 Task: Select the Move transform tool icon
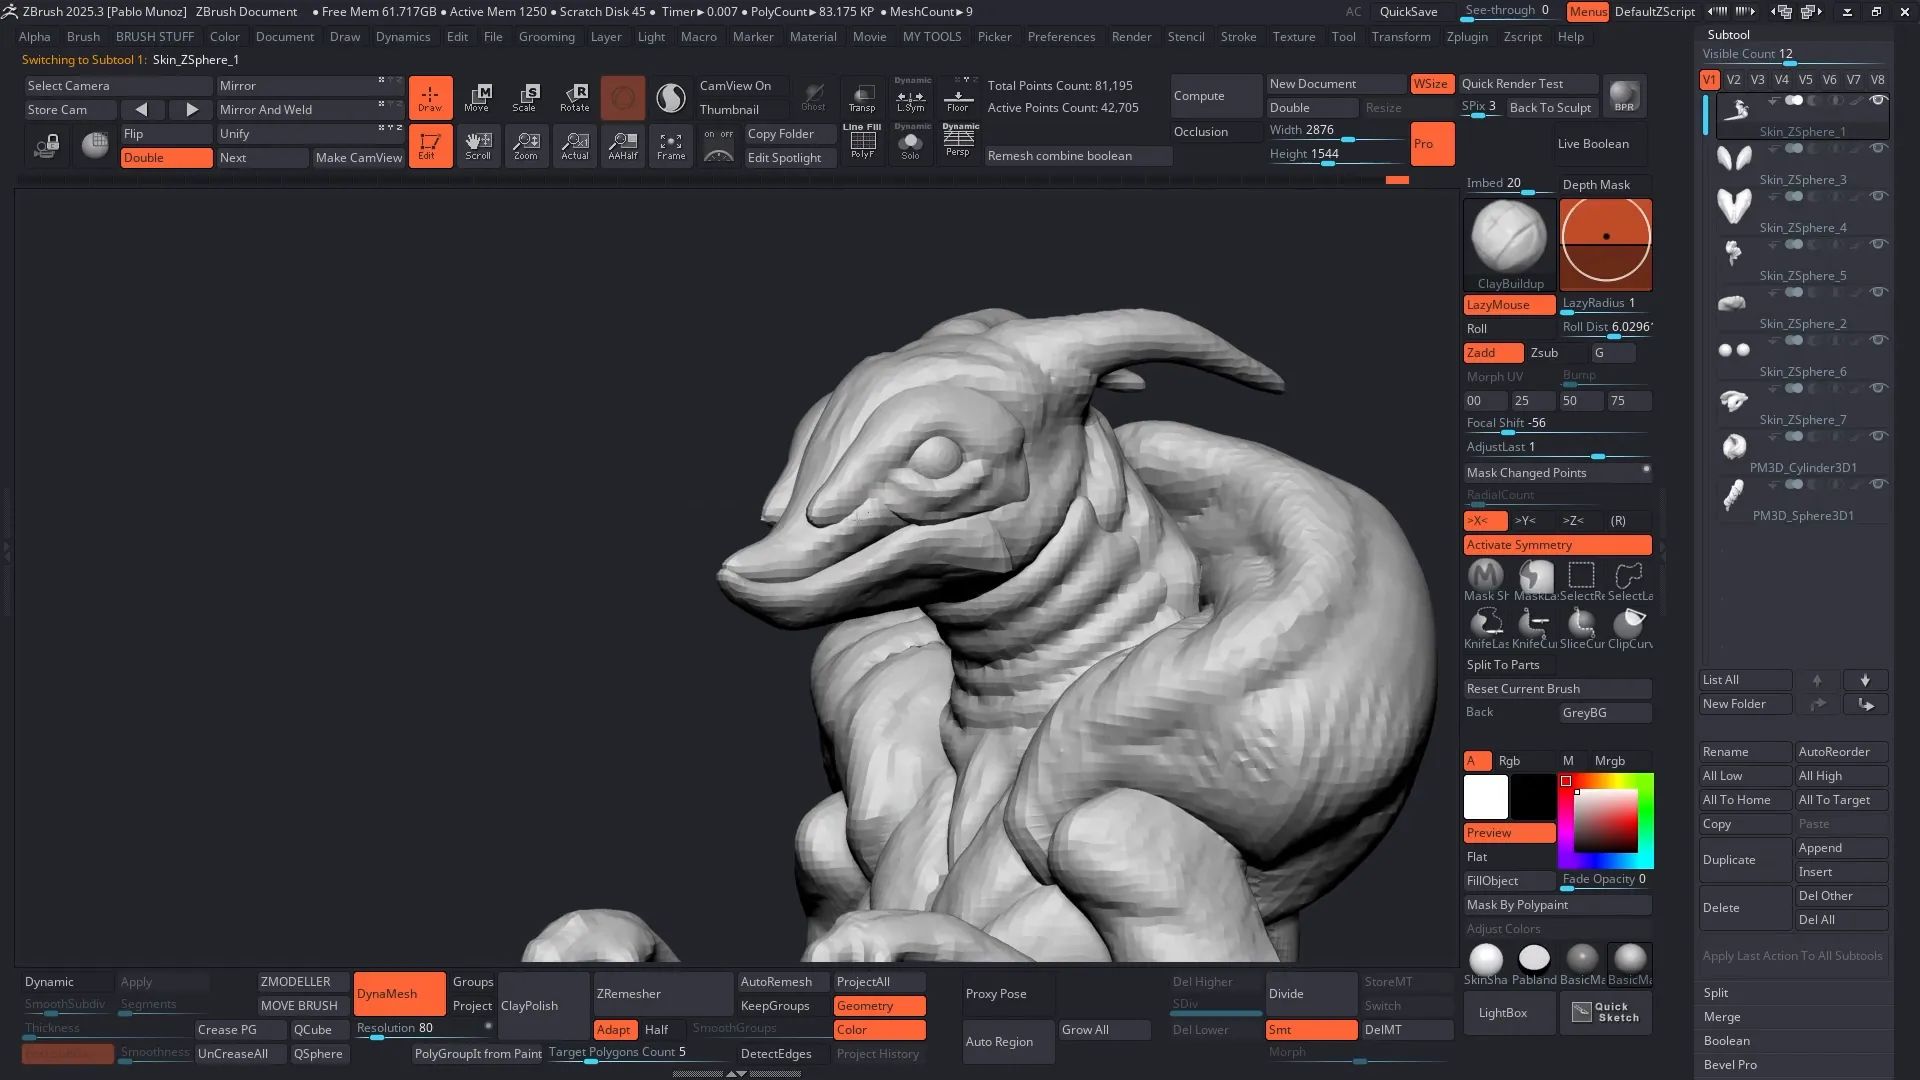click(478, 97)
